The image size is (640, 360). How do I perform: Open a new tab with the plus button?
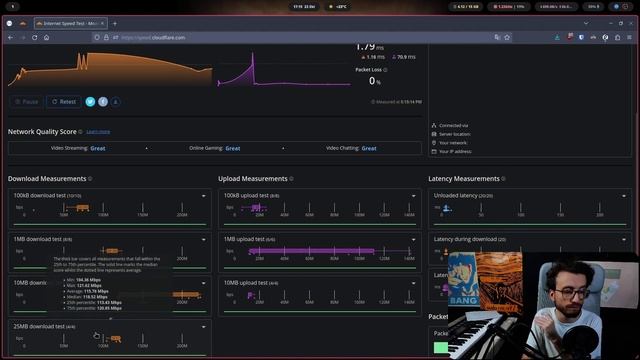pyautogui.click(x=115, y=24)
